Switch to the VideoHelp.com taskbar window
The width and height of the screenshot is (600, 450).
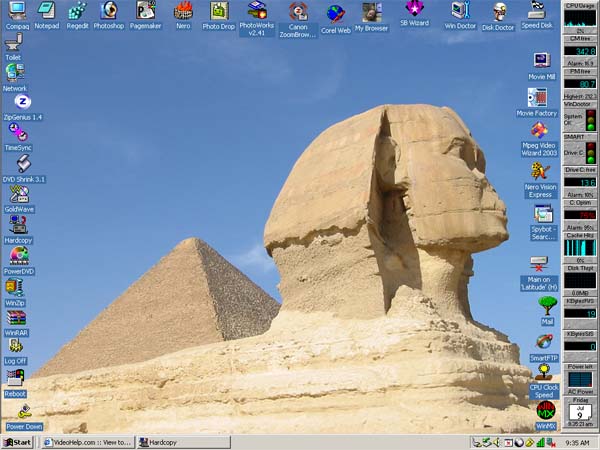[x=88, y=442]
